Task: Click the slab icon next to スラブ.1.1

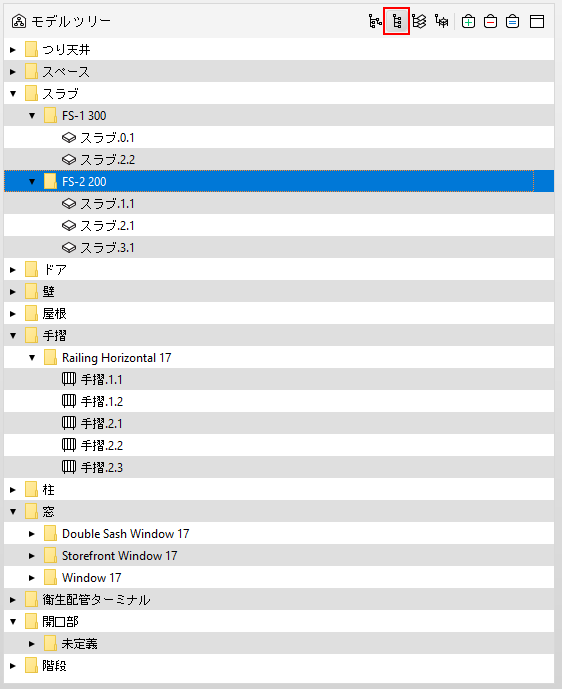Action: coord(69,203)
